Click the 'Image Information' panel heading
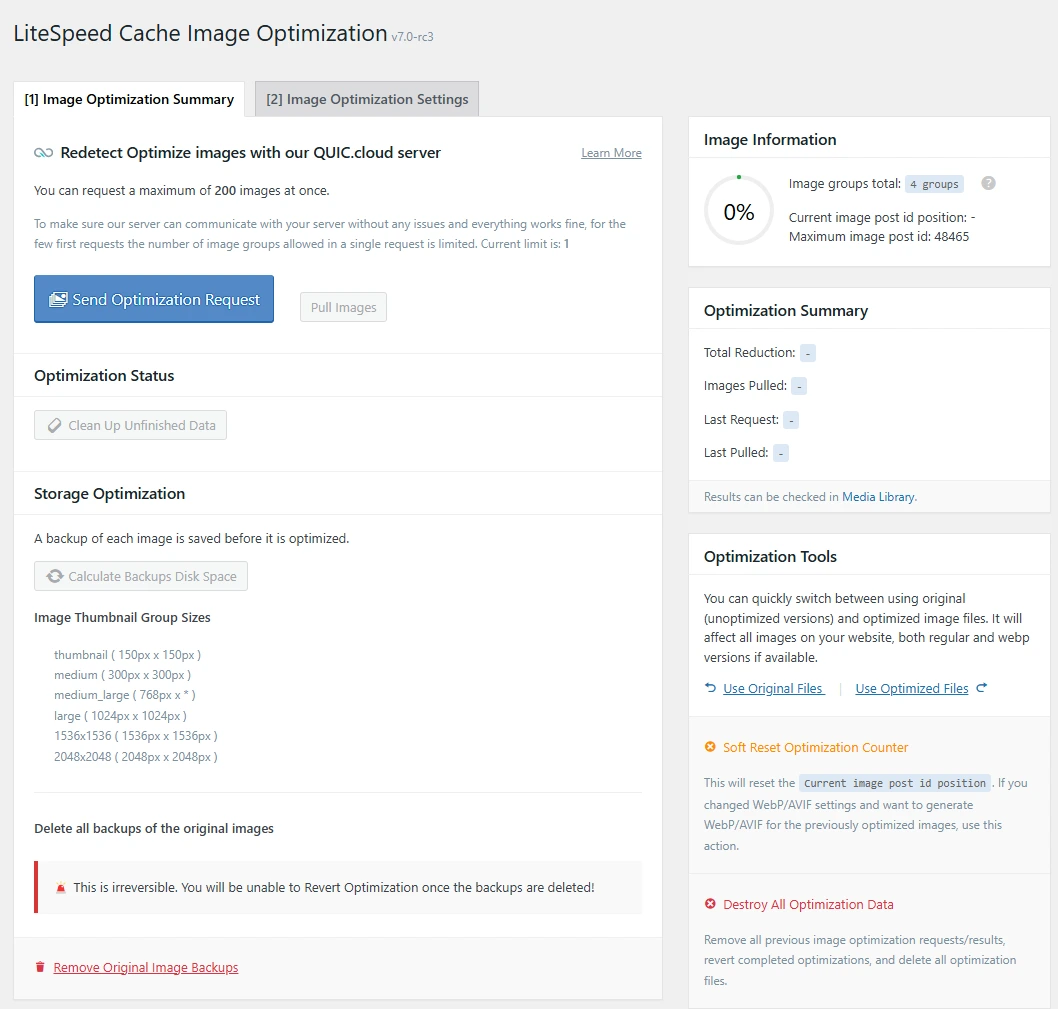Screen dimensions: 1058x1009 [770, 140]
